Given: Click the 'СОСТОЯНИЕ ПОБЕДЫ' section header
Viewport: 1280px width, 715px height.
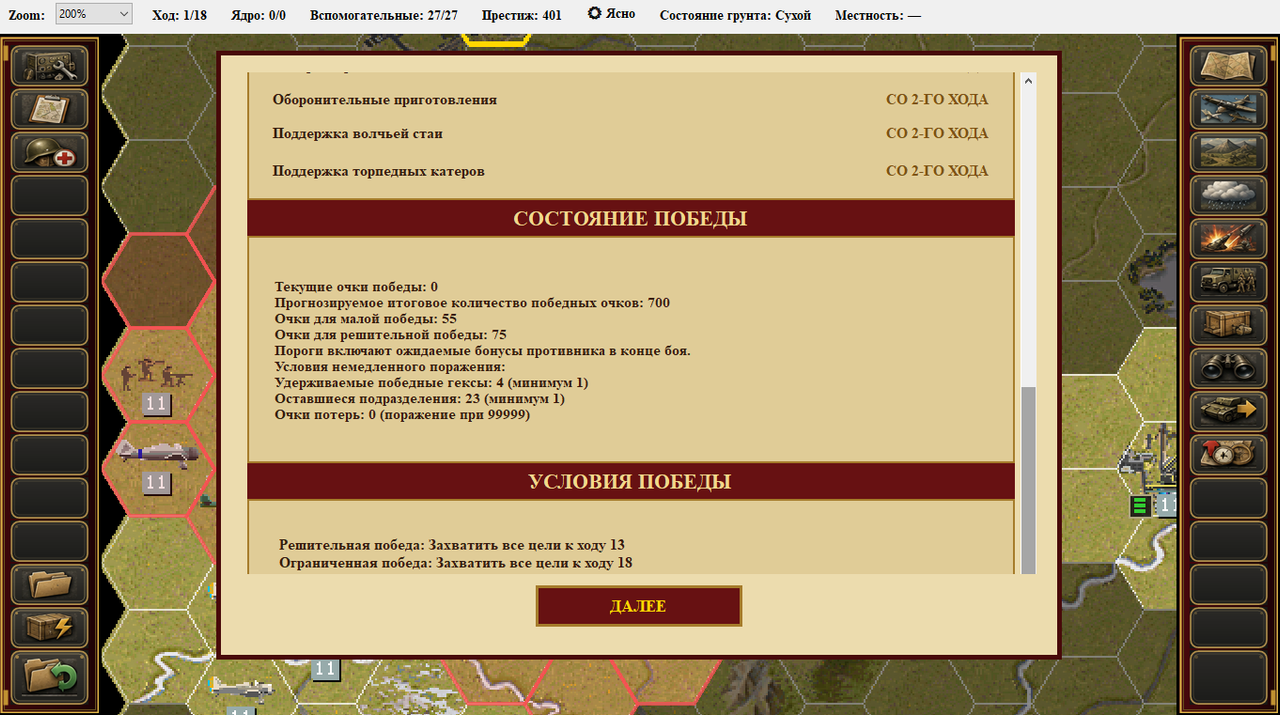Looking at the screenshot, I should coord(631,218).
